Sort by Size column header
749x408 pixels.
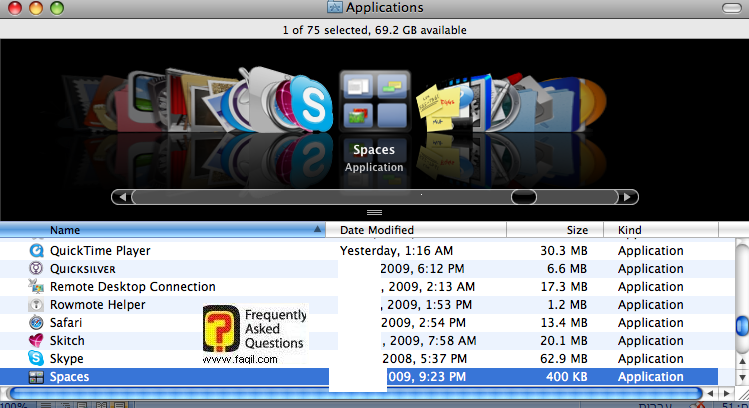point(555,230)
